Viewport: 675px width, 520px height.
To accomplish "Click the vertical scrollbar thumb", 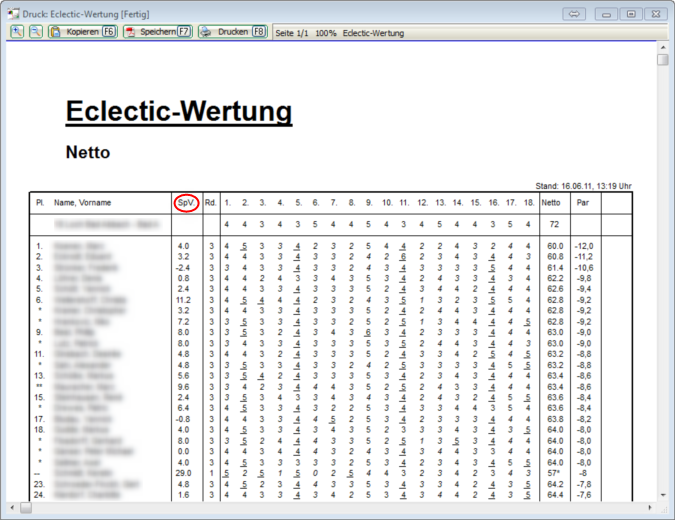I will pyautogui.click(x=663, y=60).
